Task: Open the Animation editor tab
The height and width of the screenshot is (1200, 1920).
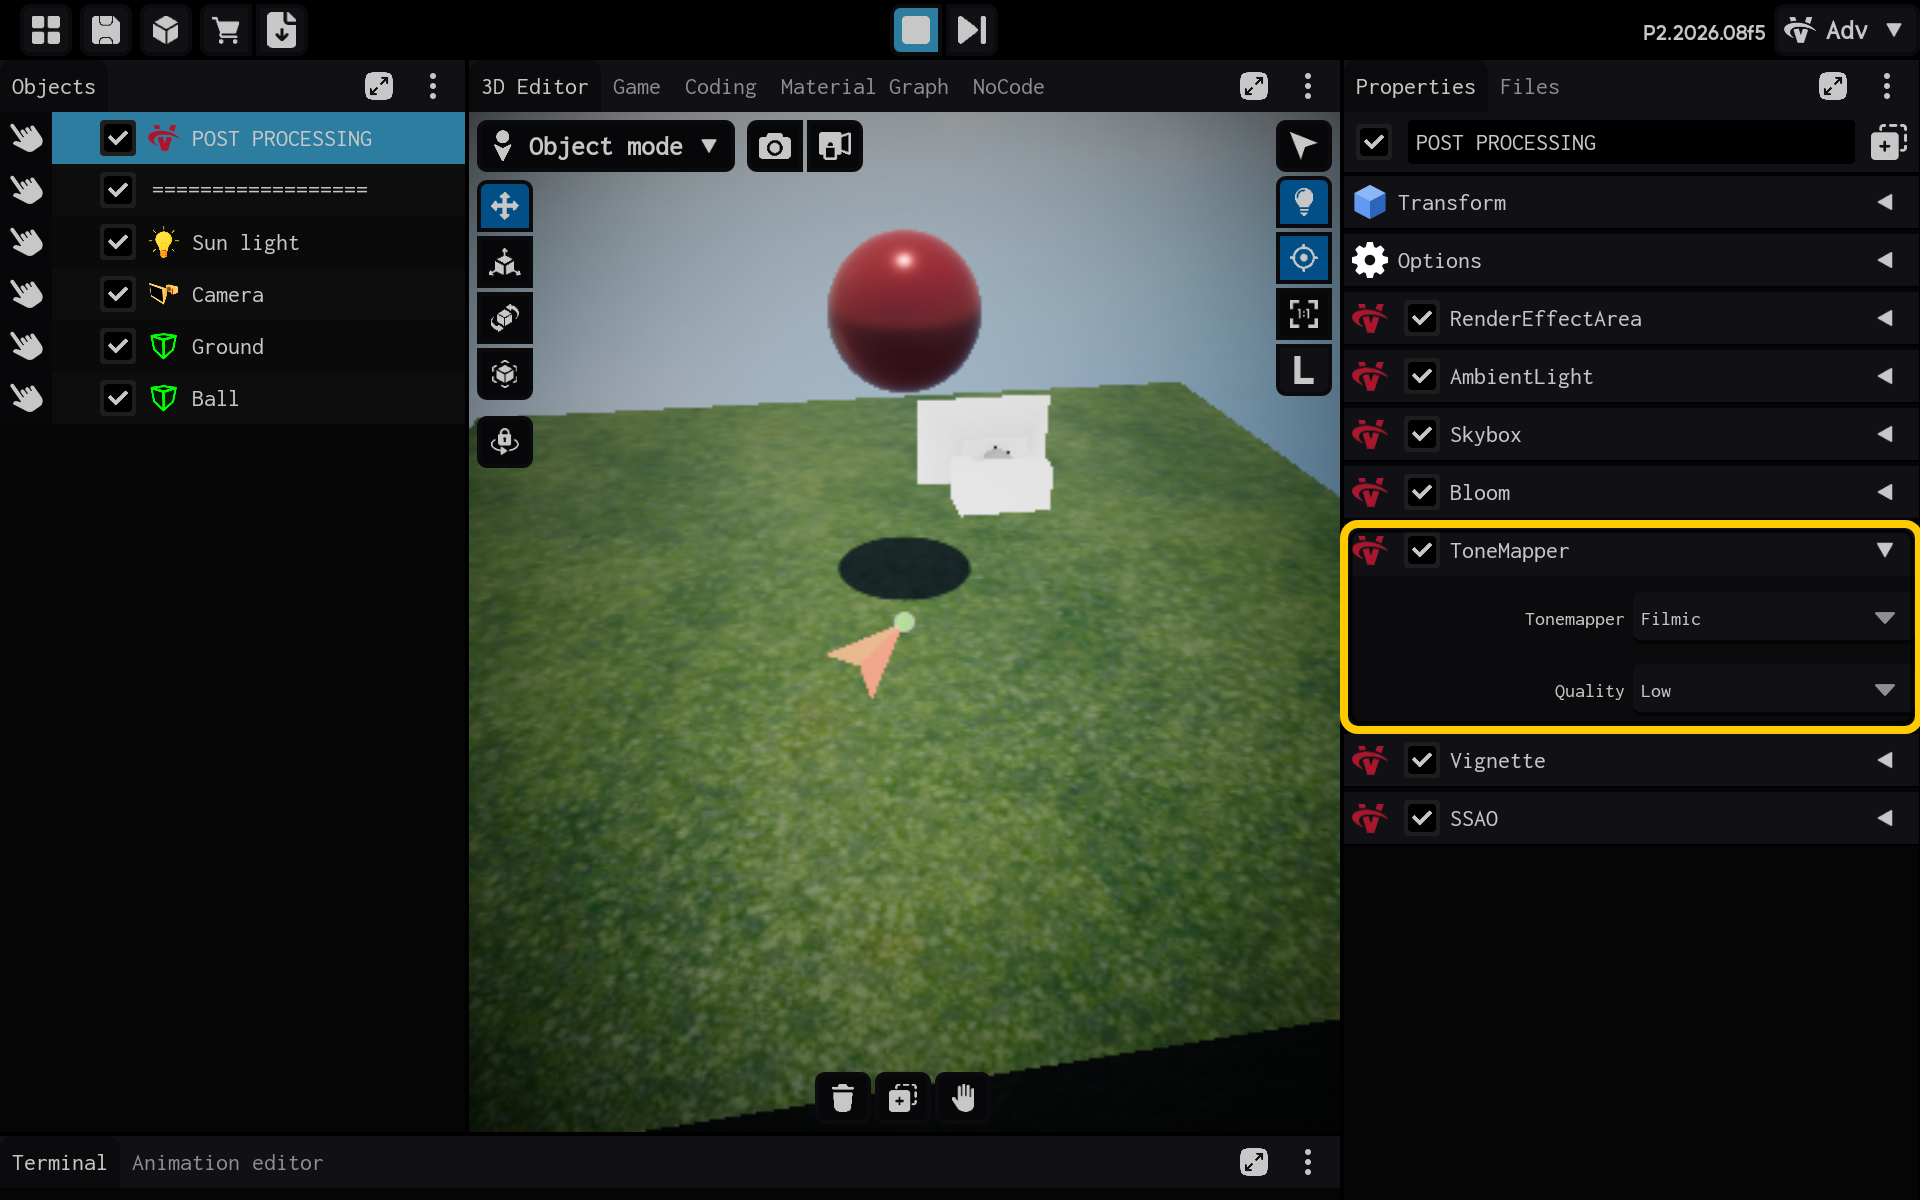Action: coord(227,1163)
